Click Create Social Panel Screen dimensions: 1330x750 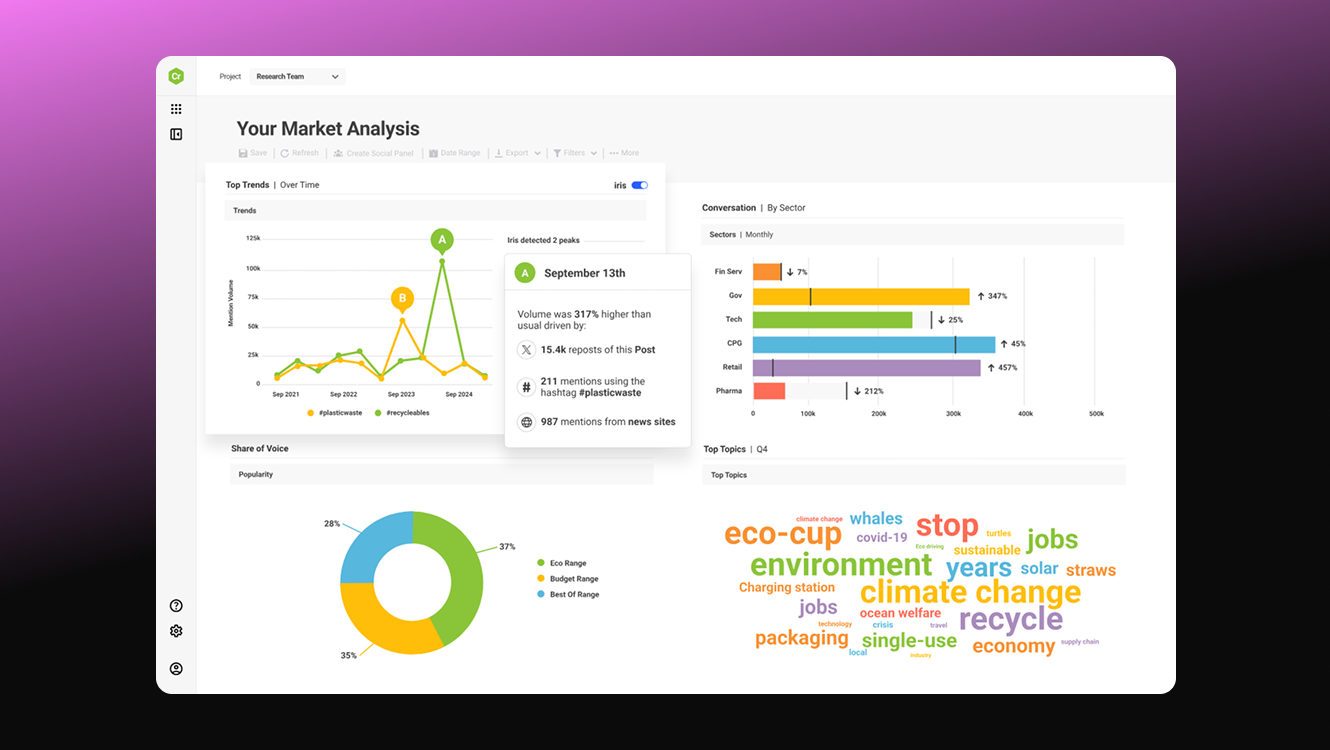[373, 153]
